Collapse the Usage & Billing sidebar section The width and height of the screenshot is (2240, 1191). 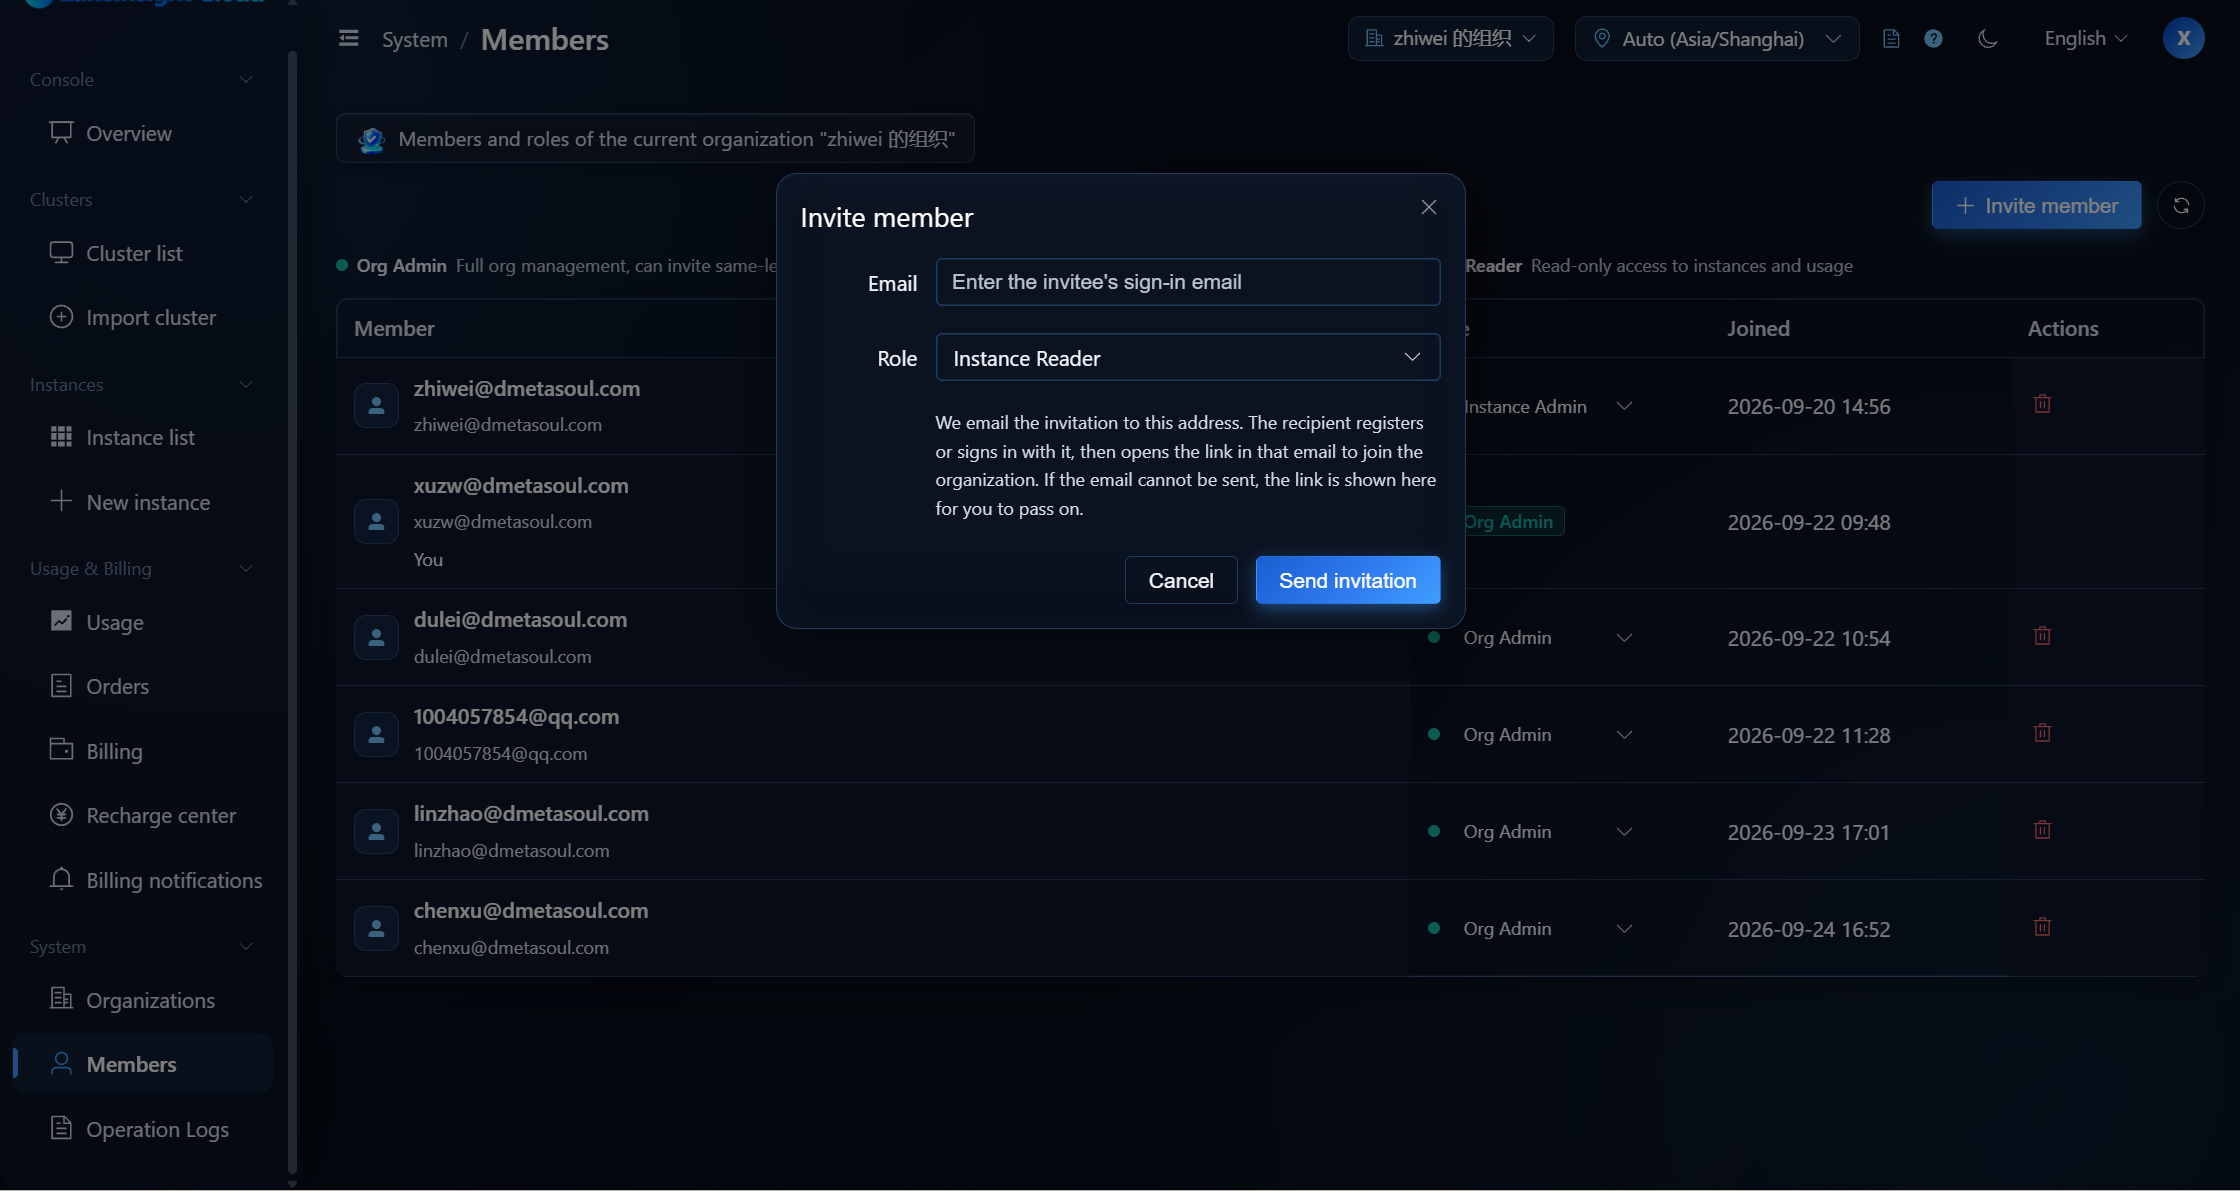(141, 569)
